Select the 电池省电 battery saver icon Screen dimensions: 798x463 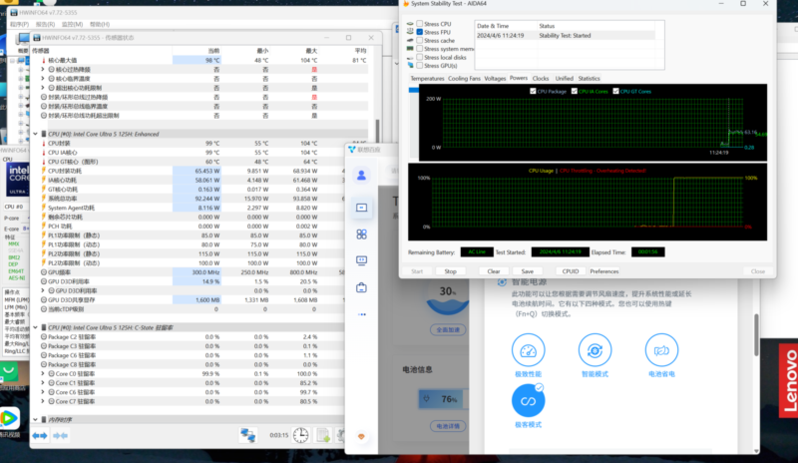tap(661, 350)
